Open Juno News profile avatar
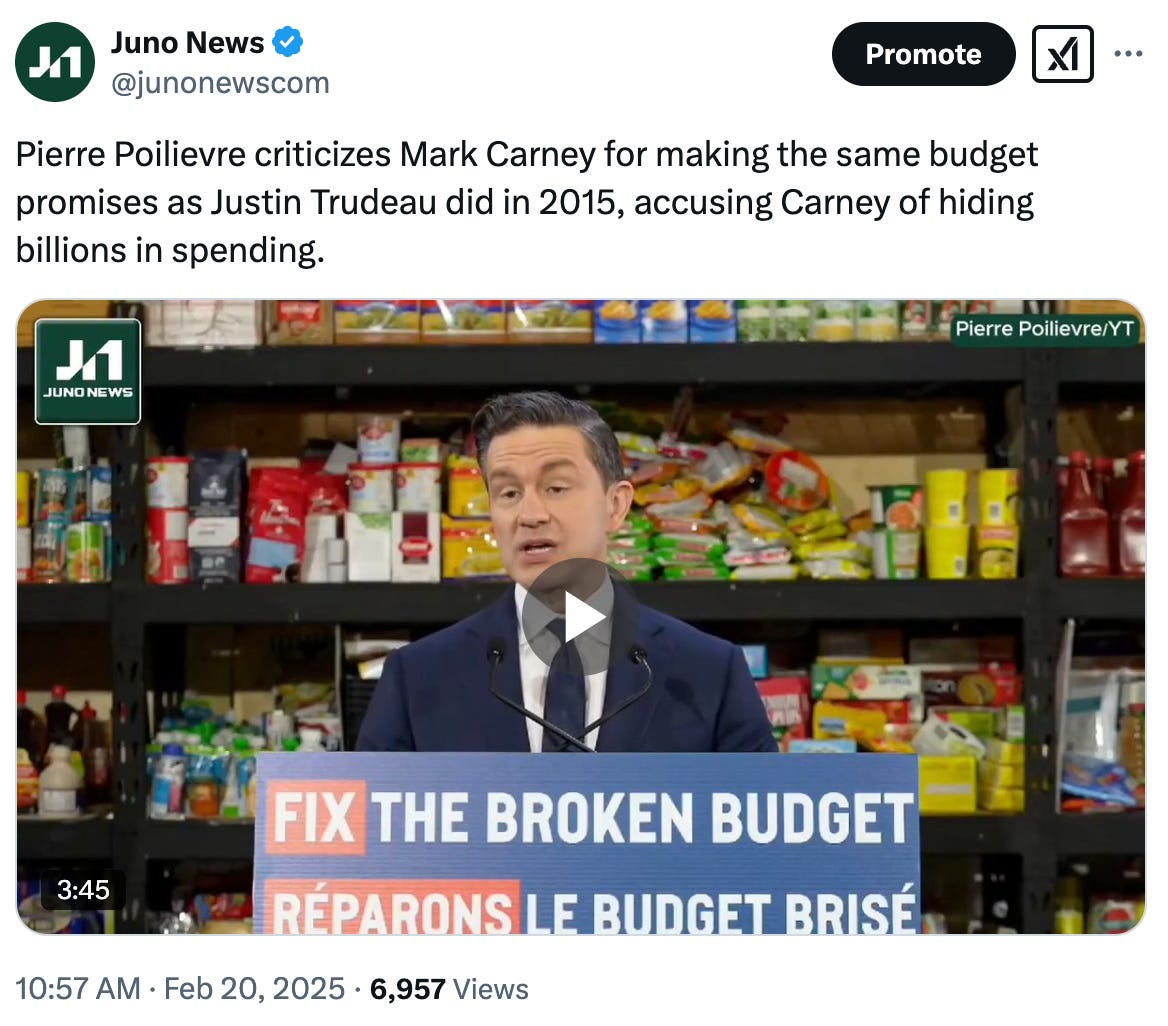 (x=55, y=62)
